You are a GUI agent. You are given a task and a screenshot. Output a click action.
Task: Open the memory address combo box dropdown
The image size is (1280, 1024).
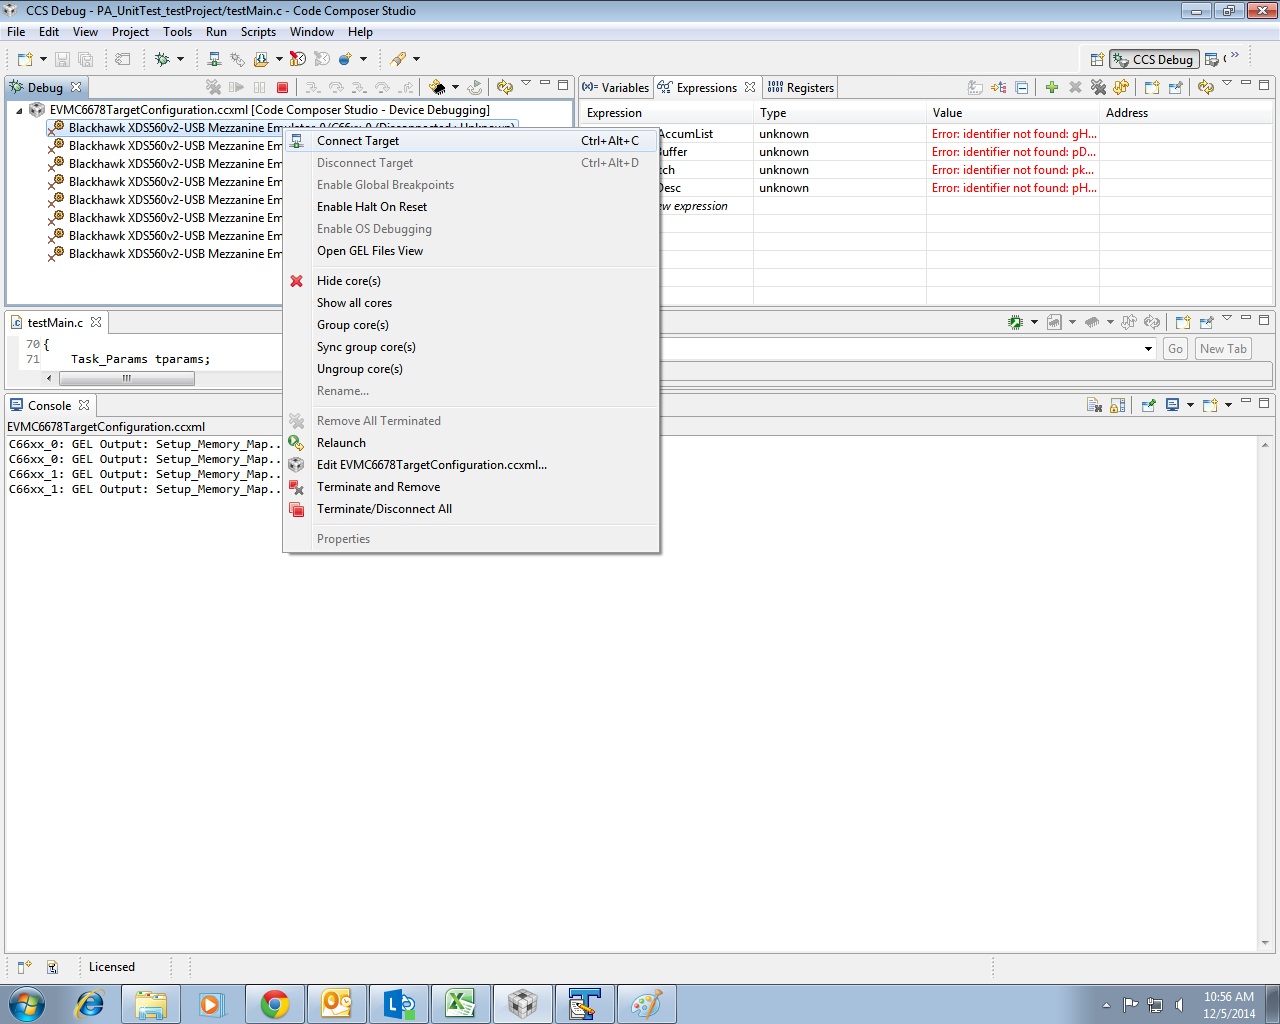pyautogui.click(x=1148, y=349)
